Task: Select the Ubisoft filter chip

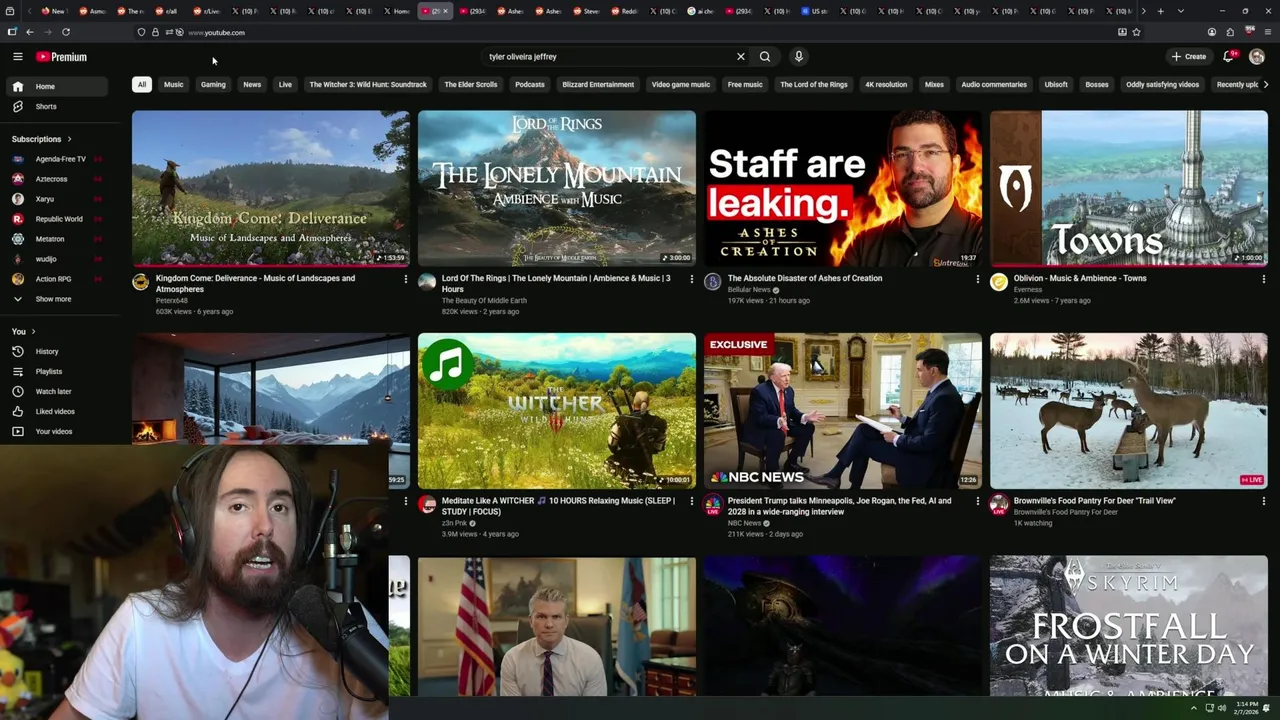Action: click(x=1056, y=84)
